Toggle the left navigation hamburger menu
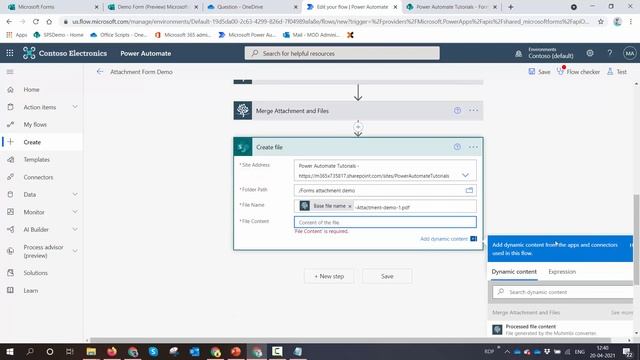This screenshot has width=640, height=360. 10,72
